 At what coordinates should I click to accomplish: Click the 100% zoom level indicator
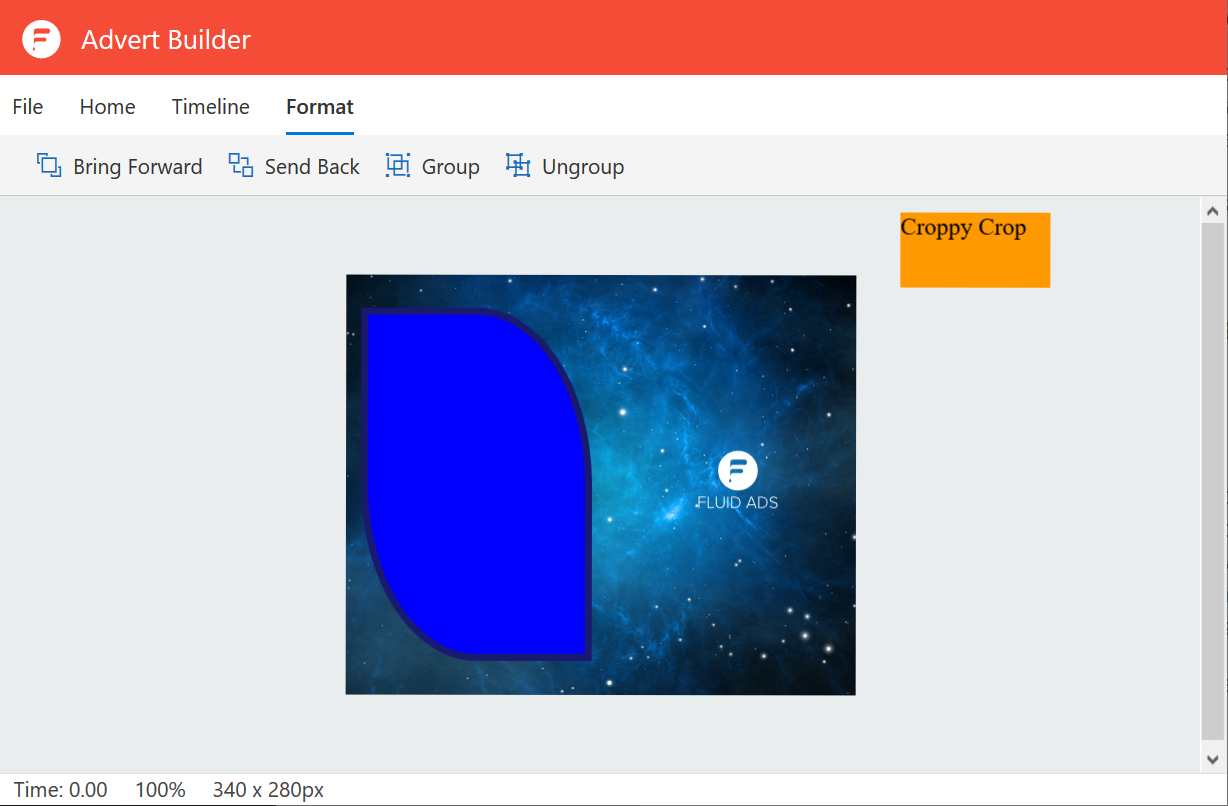pyautogui.click(x=160, y=790)
